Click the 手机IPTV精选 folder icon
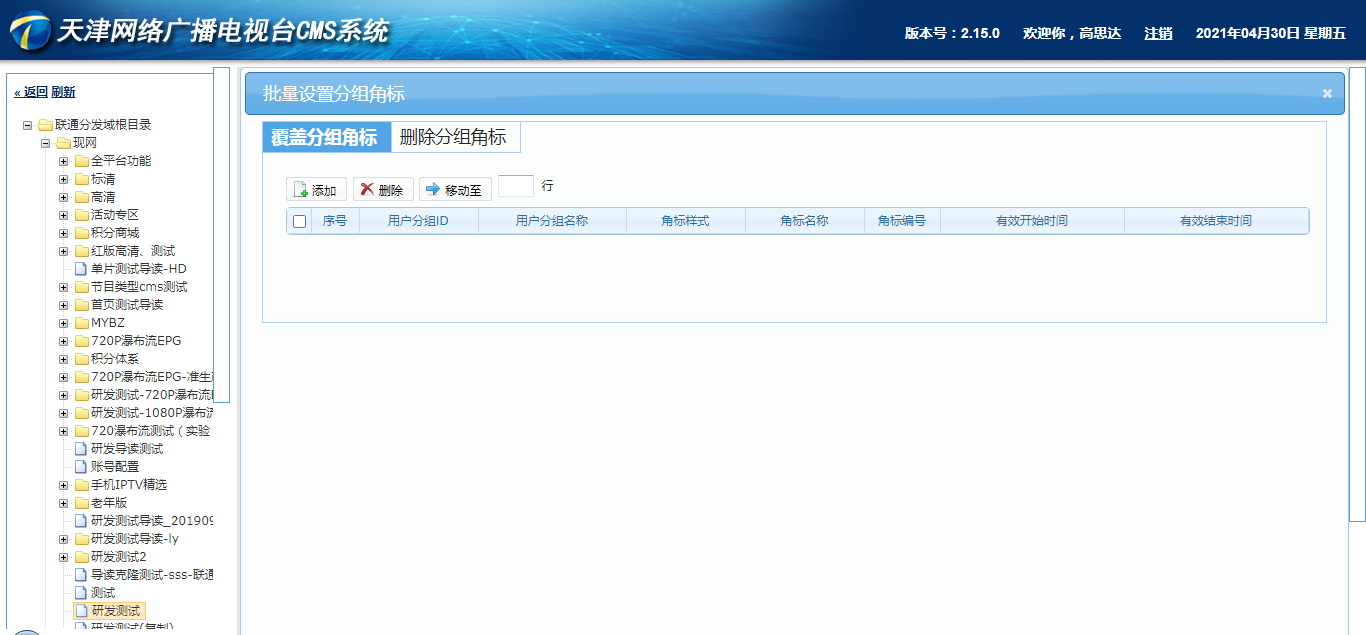This screenshot has height=635, width=1366. pos(81,485)
